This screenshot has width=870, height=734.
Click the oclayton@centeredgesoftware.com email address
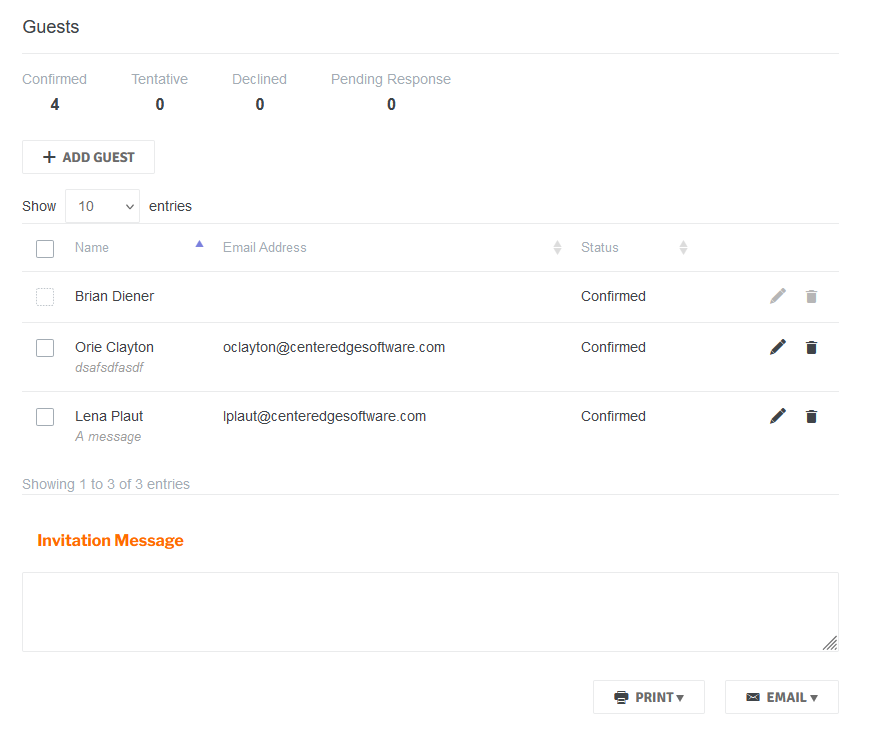pos(334,347)
